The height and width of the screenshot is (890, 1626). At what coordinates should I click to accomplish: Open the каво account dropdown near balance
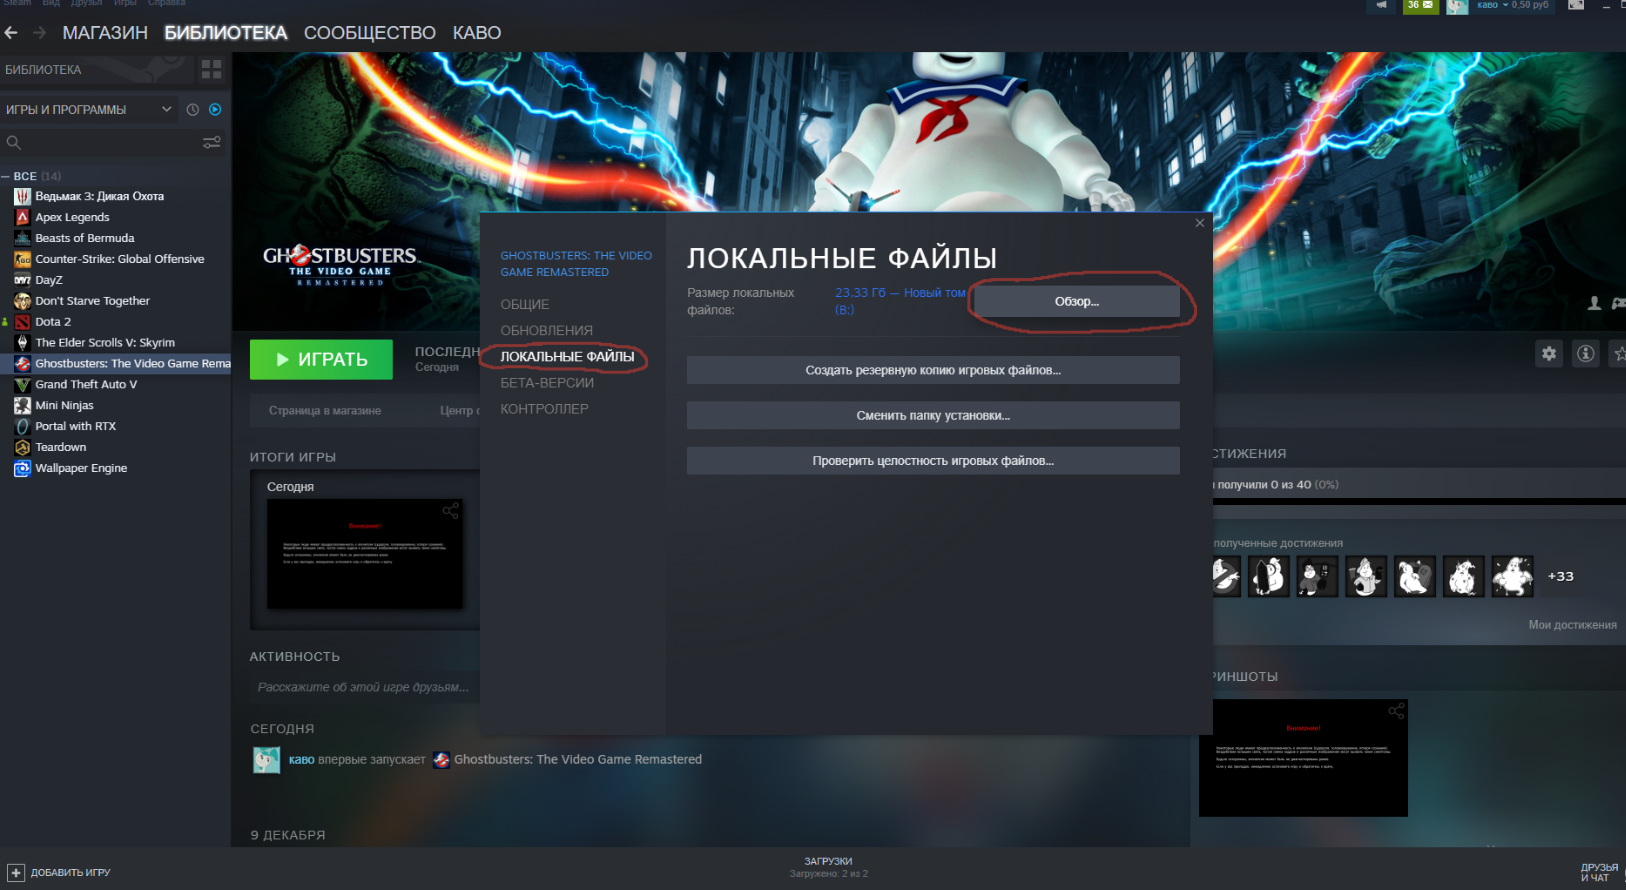tap(1491, 5)
